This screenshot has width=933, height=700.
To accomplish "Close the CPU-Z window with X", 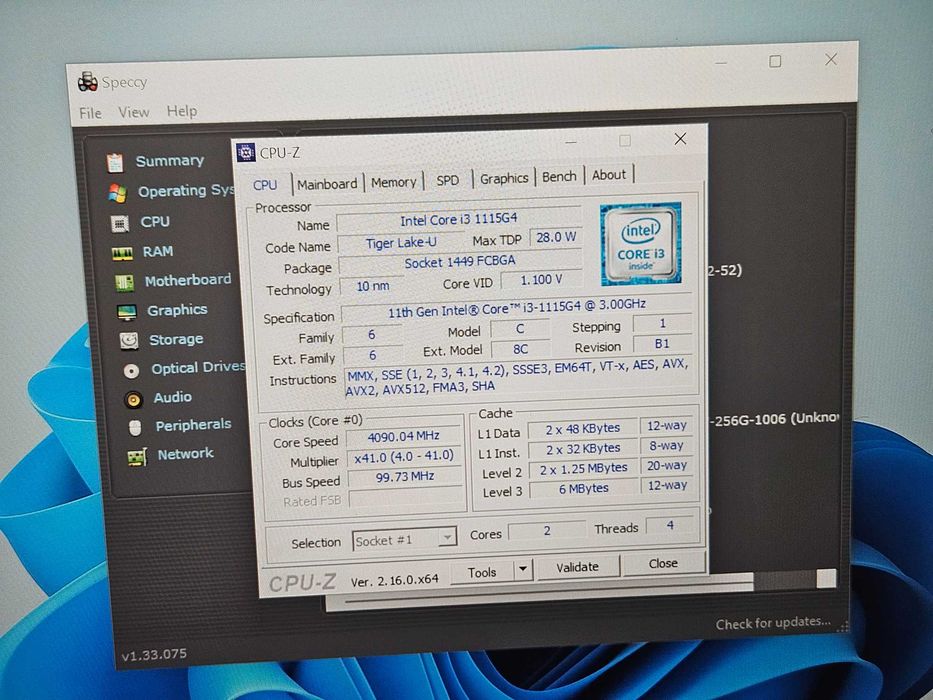I will click(x=680, y=139).
